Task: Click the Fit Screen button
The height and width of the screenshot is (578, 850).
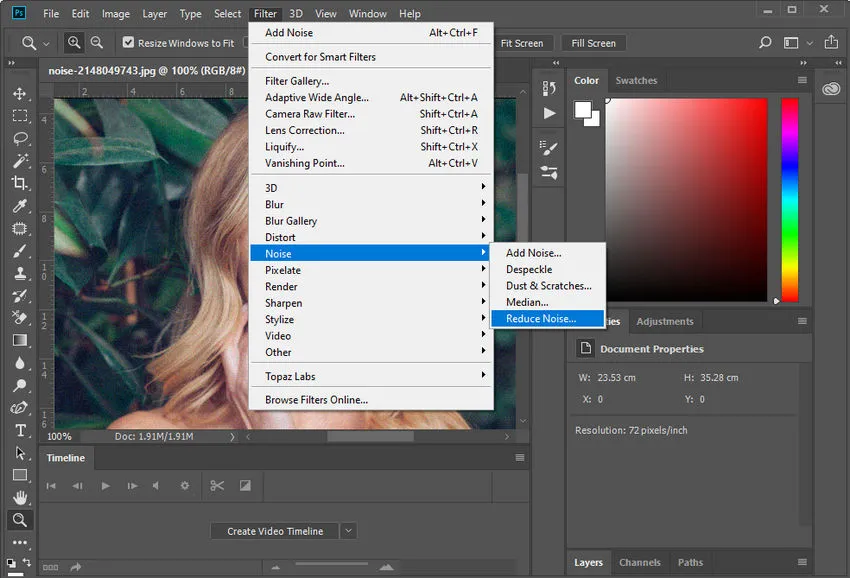Action: click(x=524, y=43)
